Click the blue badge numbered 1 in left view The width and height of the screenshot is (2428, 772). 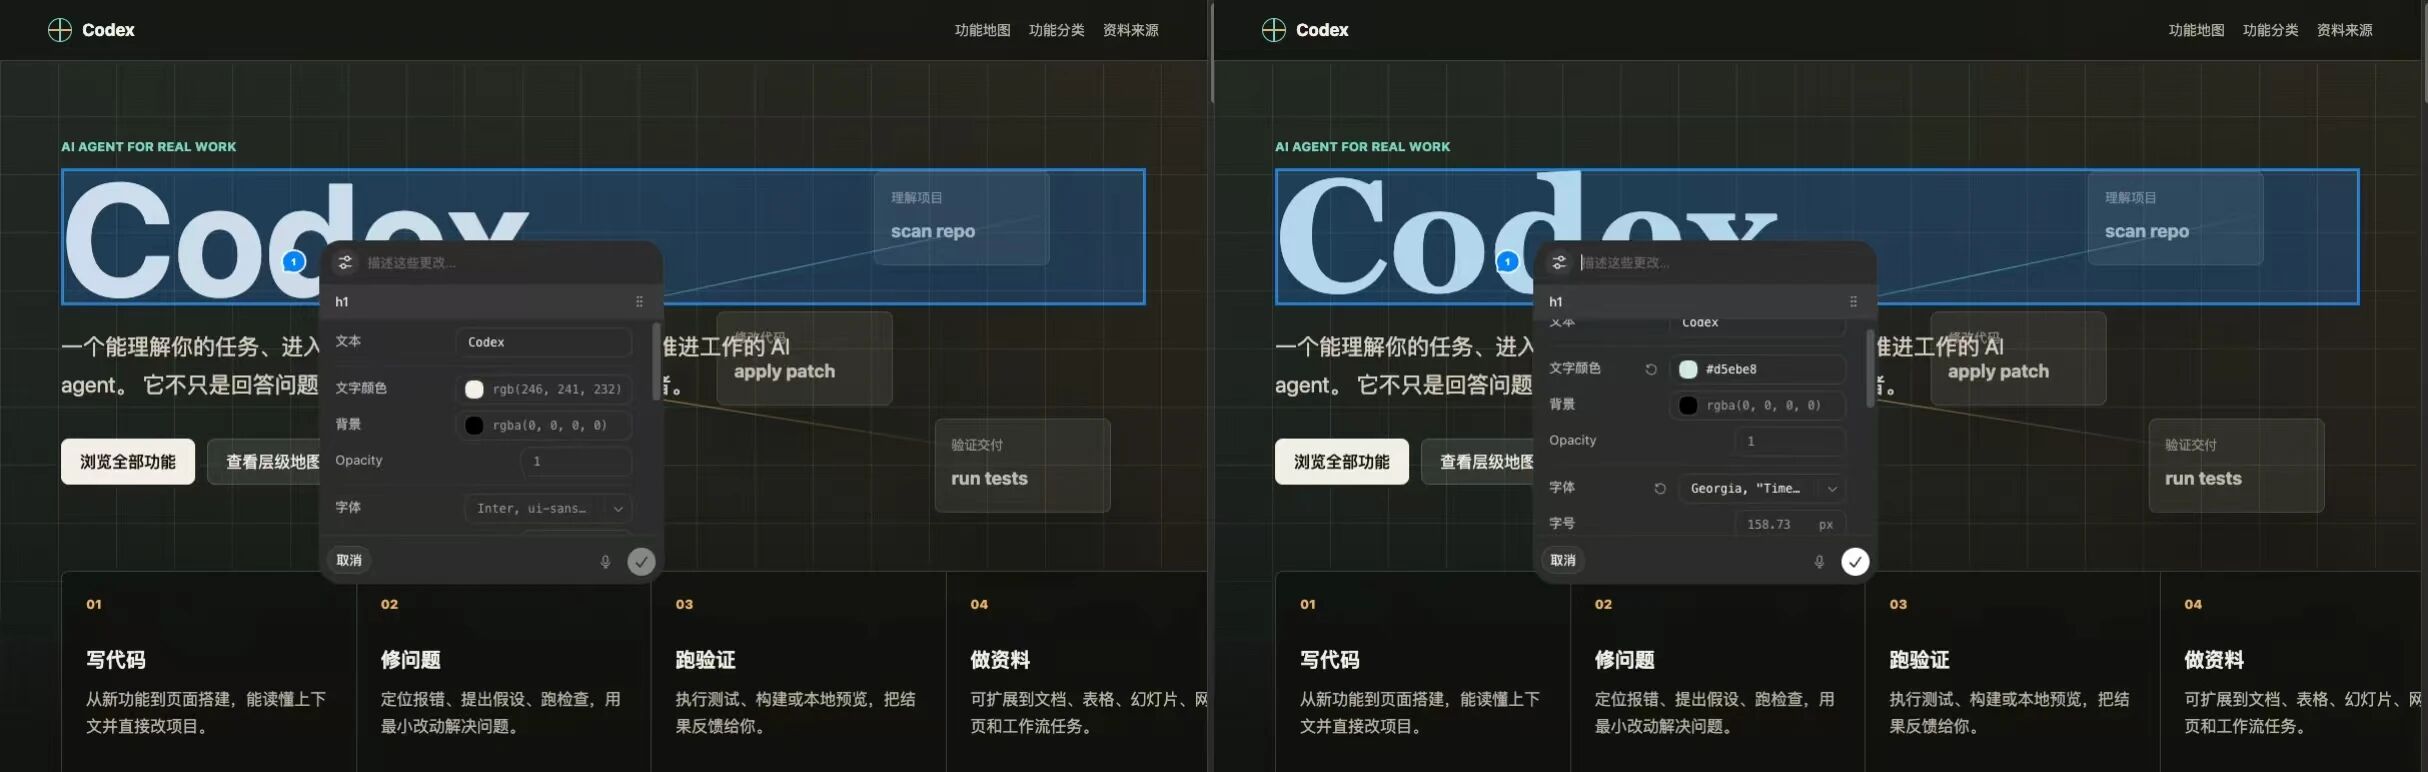pyautogui.click(x=294, y=262)
